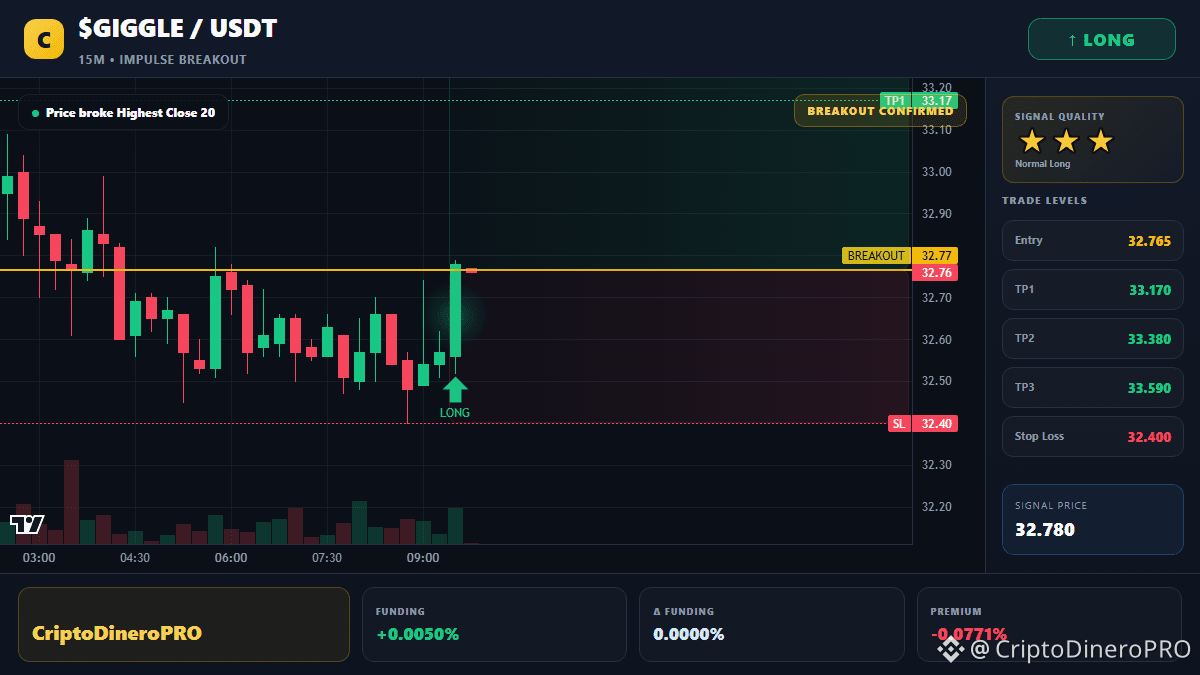Click the TP1 33.17 price tag on chart
Image resolution: width=1200 pixels, height=675 pixels.
919,100
